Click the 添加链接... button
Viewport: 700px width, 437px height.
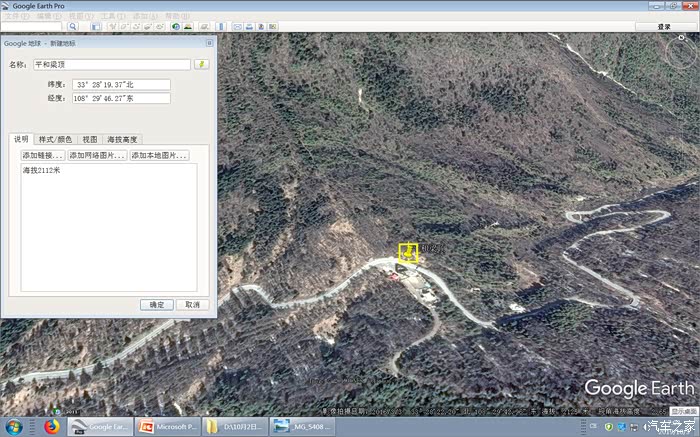tap(43, 155)
